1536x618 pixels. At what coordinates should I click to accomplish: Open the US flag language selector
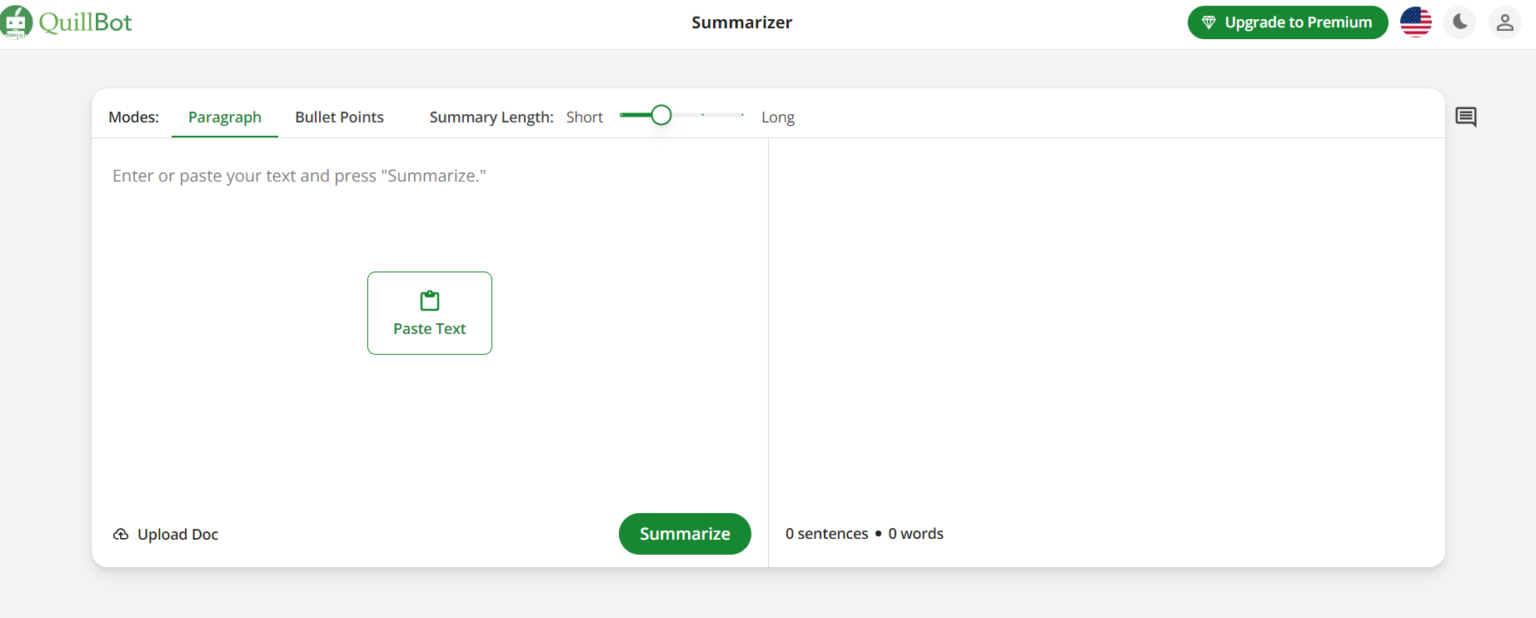[x=1416, y=21]
